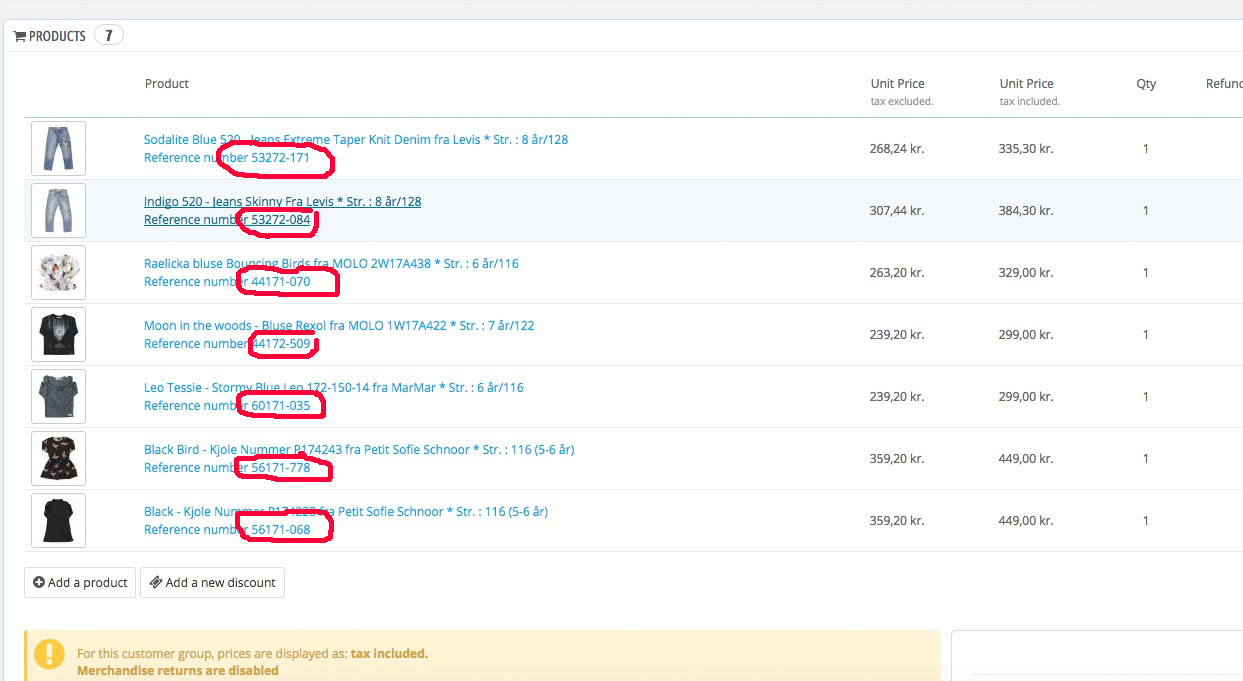The height and width of the screenshot is (681, 1243).
Task: Click the Merchandise returns are disabled text
Action: (178, 671)
